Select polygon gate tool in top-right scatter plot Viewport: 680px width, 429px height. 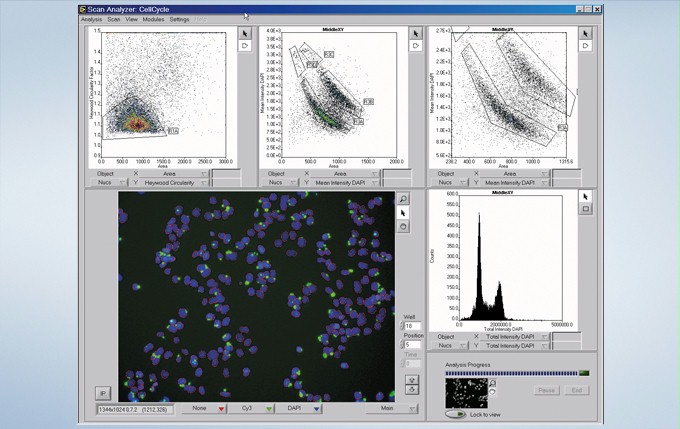click(585, 46)
